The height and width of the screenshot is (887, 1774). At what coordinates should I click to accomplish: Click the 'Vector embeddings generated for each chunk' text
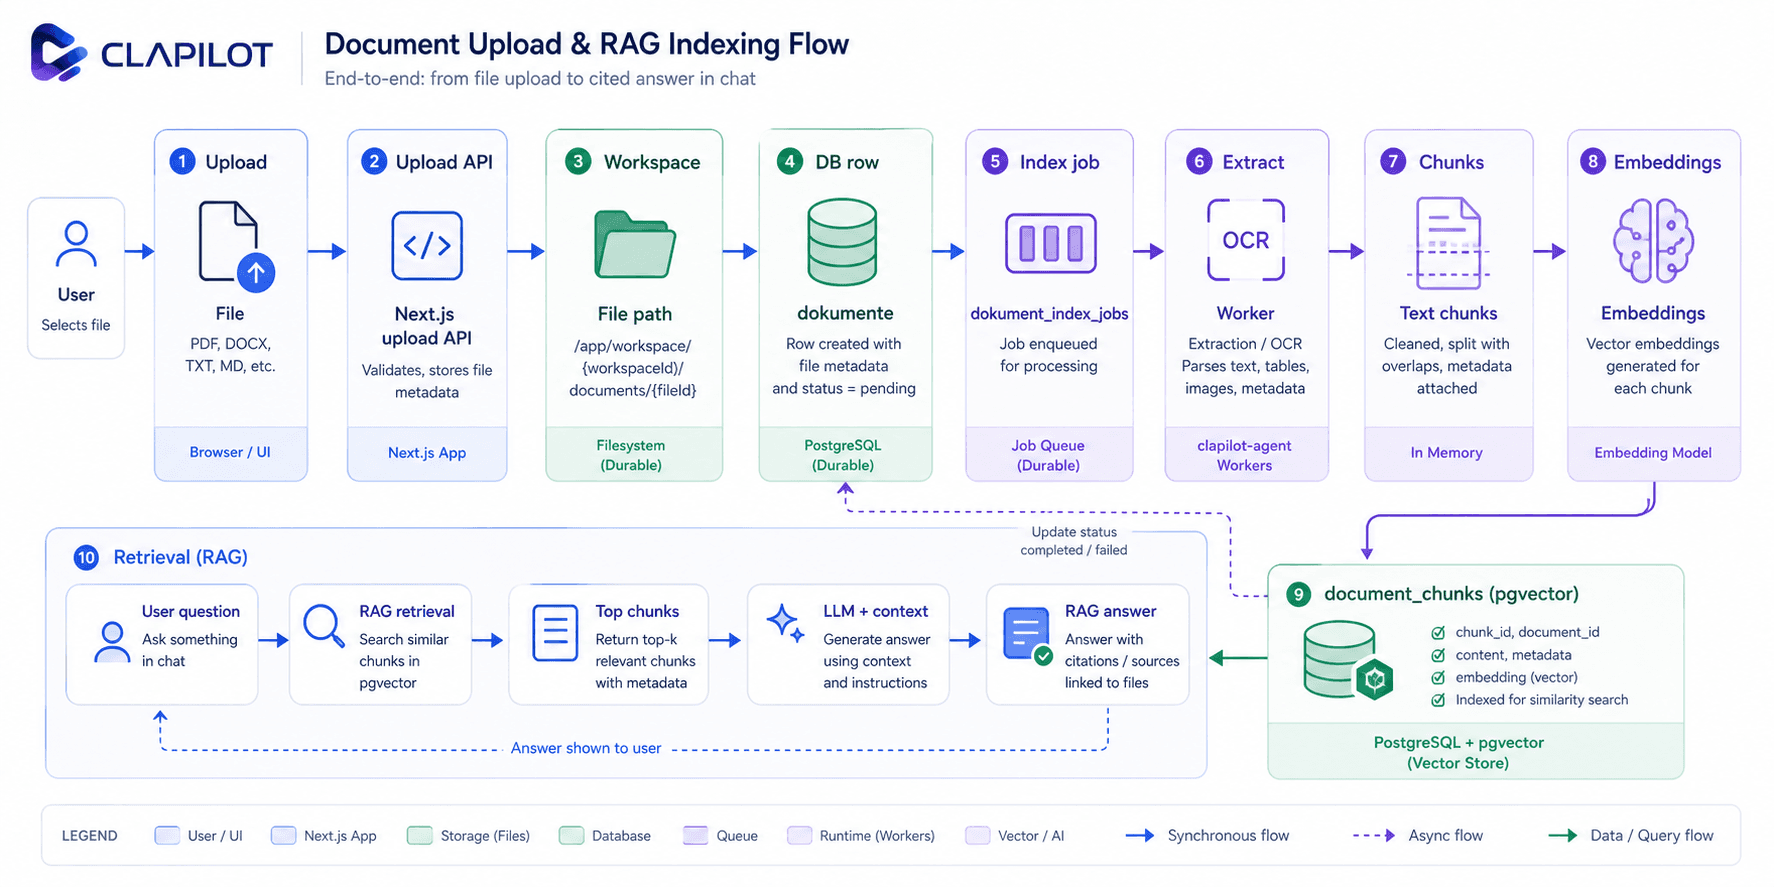pos(1653,366)
